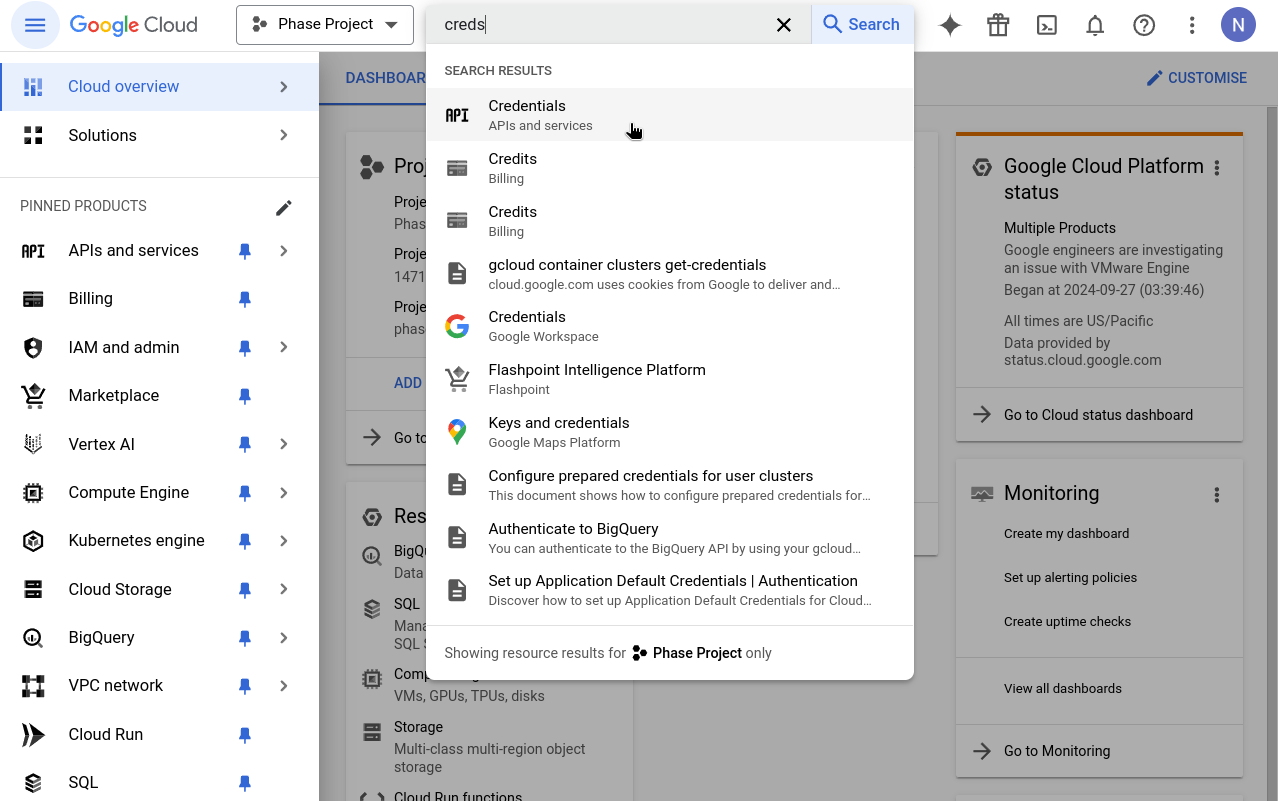1278x801 pixels.
Task: Open Gemini sparkle assistant icon
Action: click(950, 25)
